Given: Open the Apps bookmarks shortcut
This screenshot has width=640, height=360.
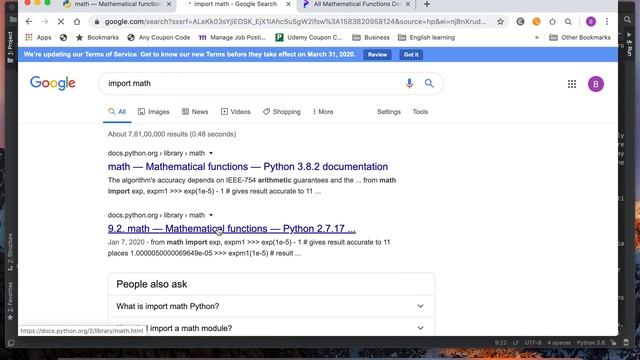Looking at the screenshot, I should click(38, 38).
